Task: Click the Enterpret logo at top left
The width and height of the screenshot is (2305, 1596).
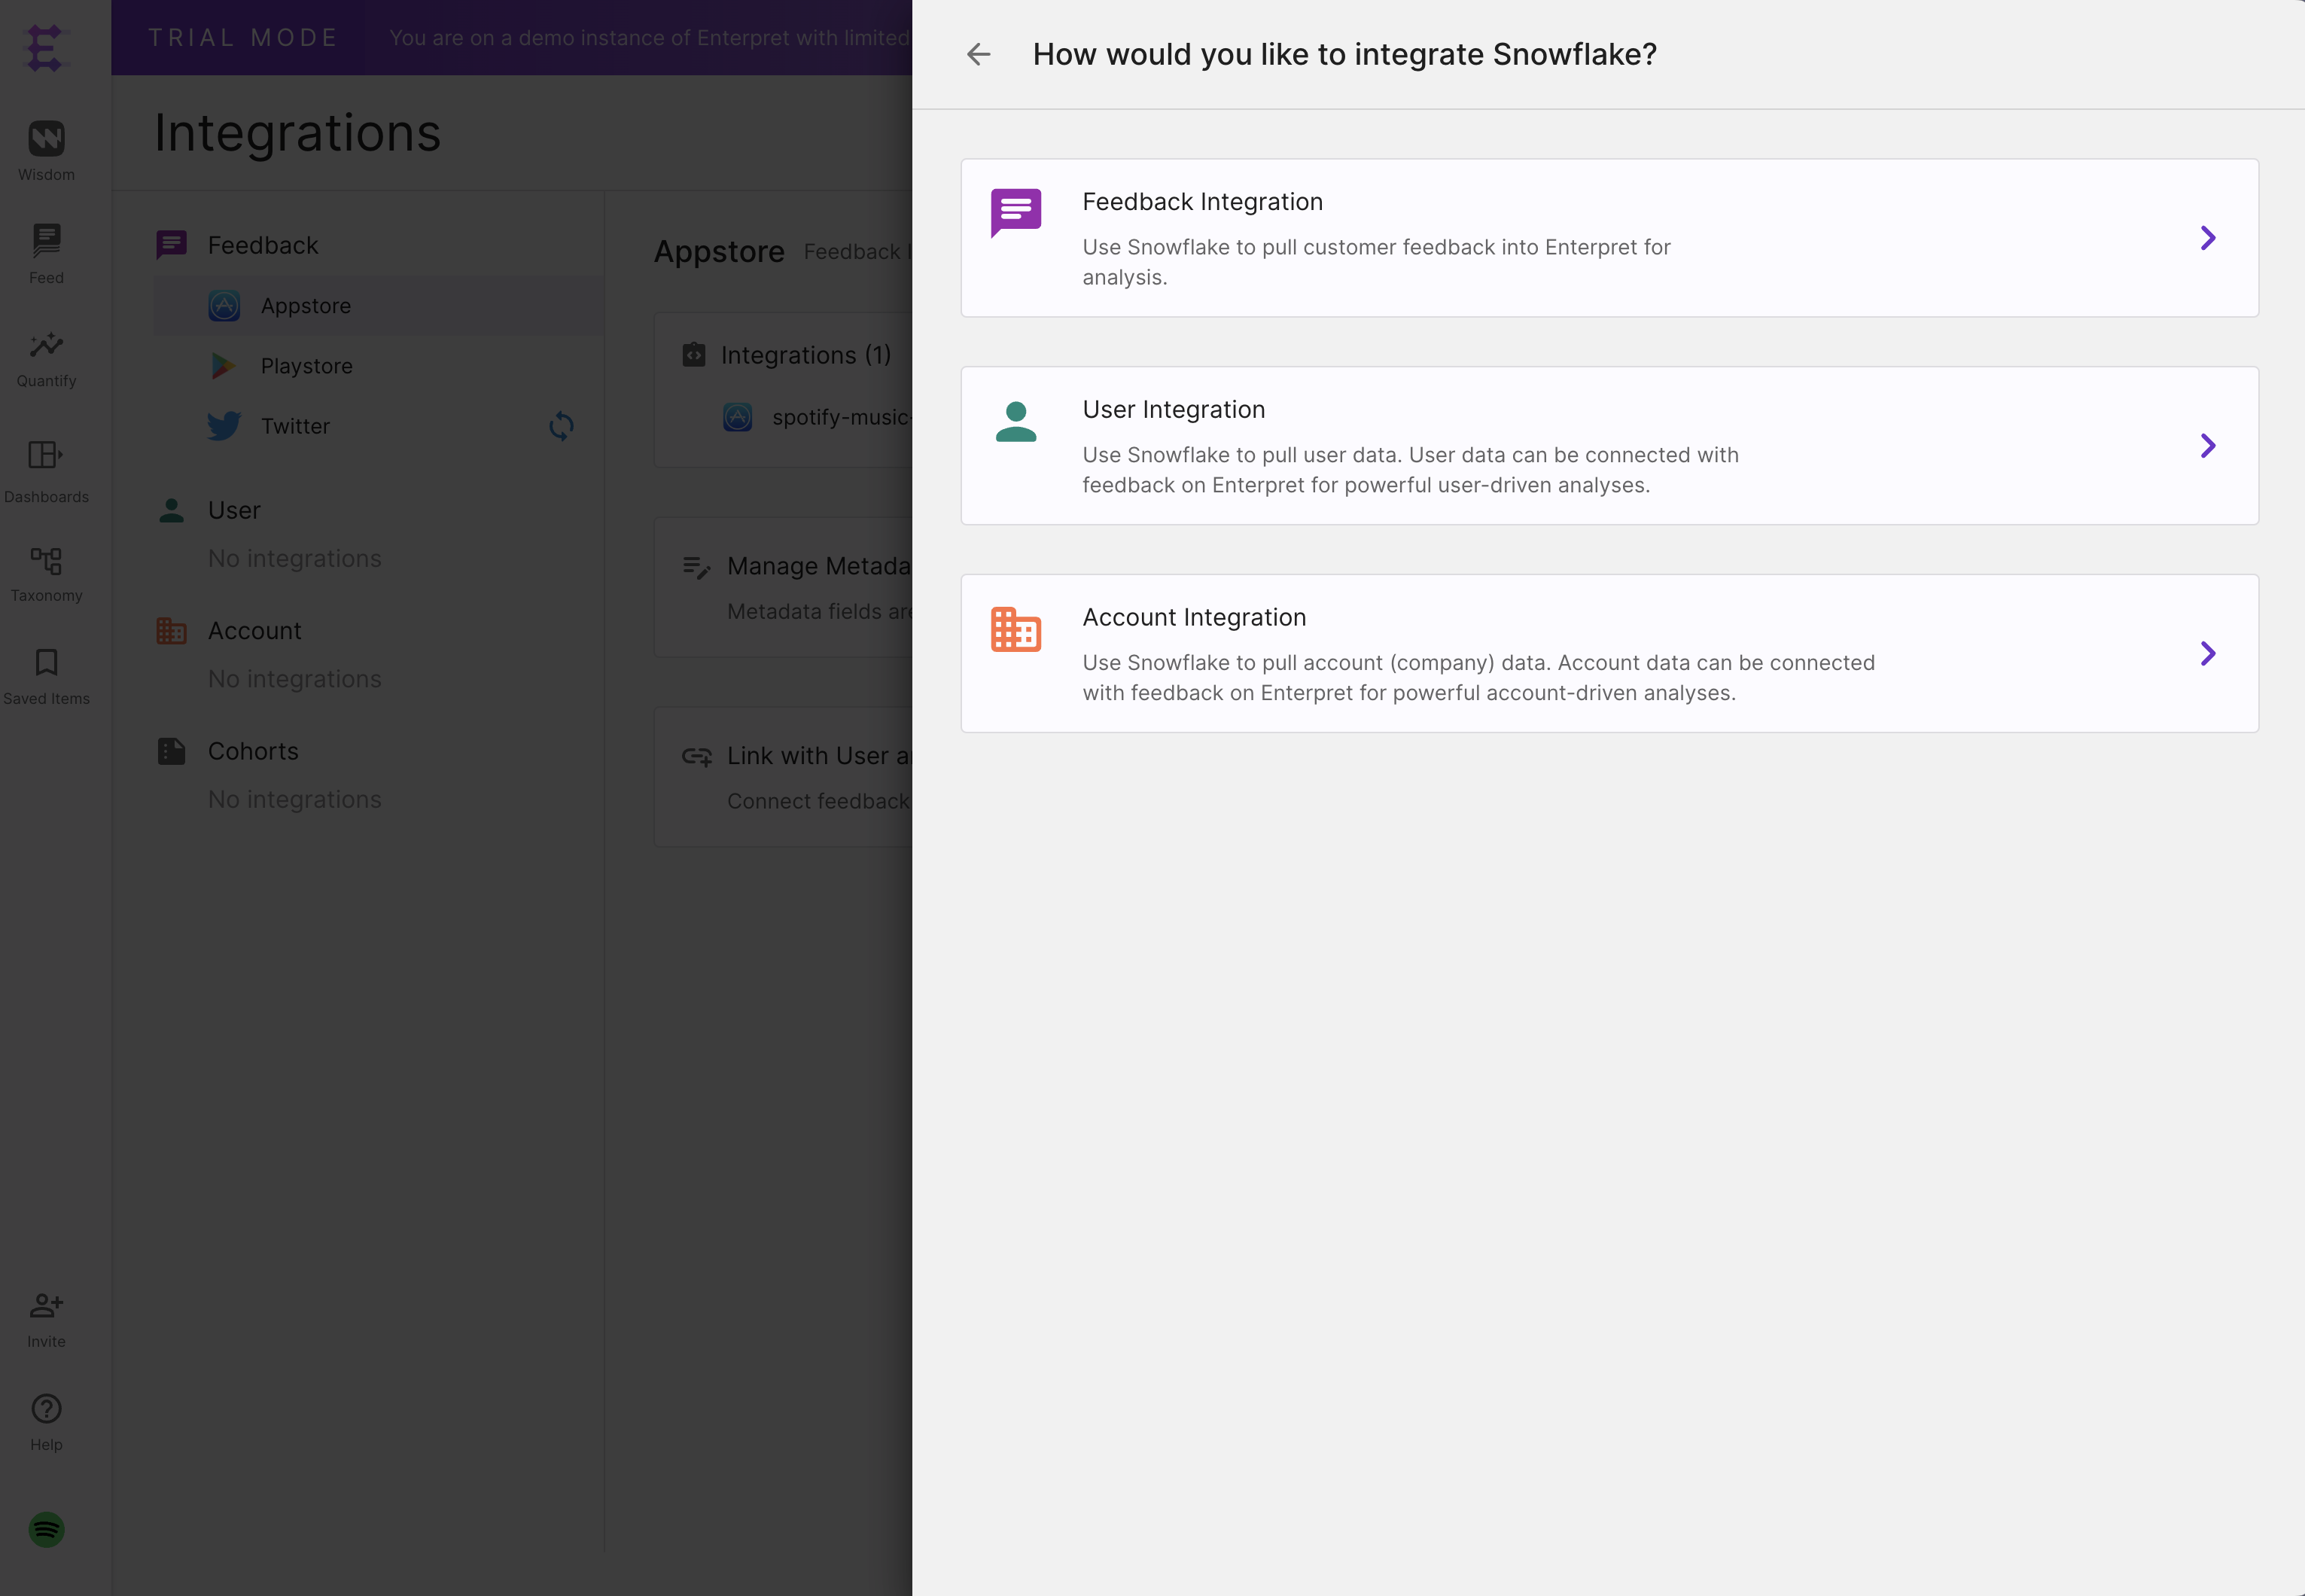Action: click(45, 47)
